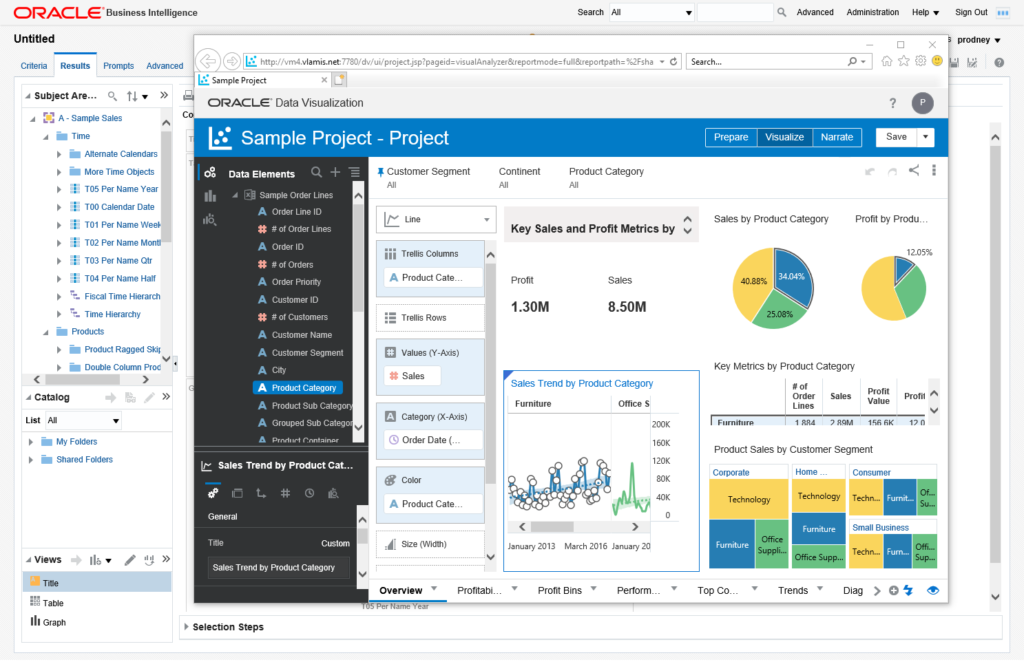The height and width of the screenshot is (662, 1024).
Task: Click the user profile avatar P
Action: [921, 103]
